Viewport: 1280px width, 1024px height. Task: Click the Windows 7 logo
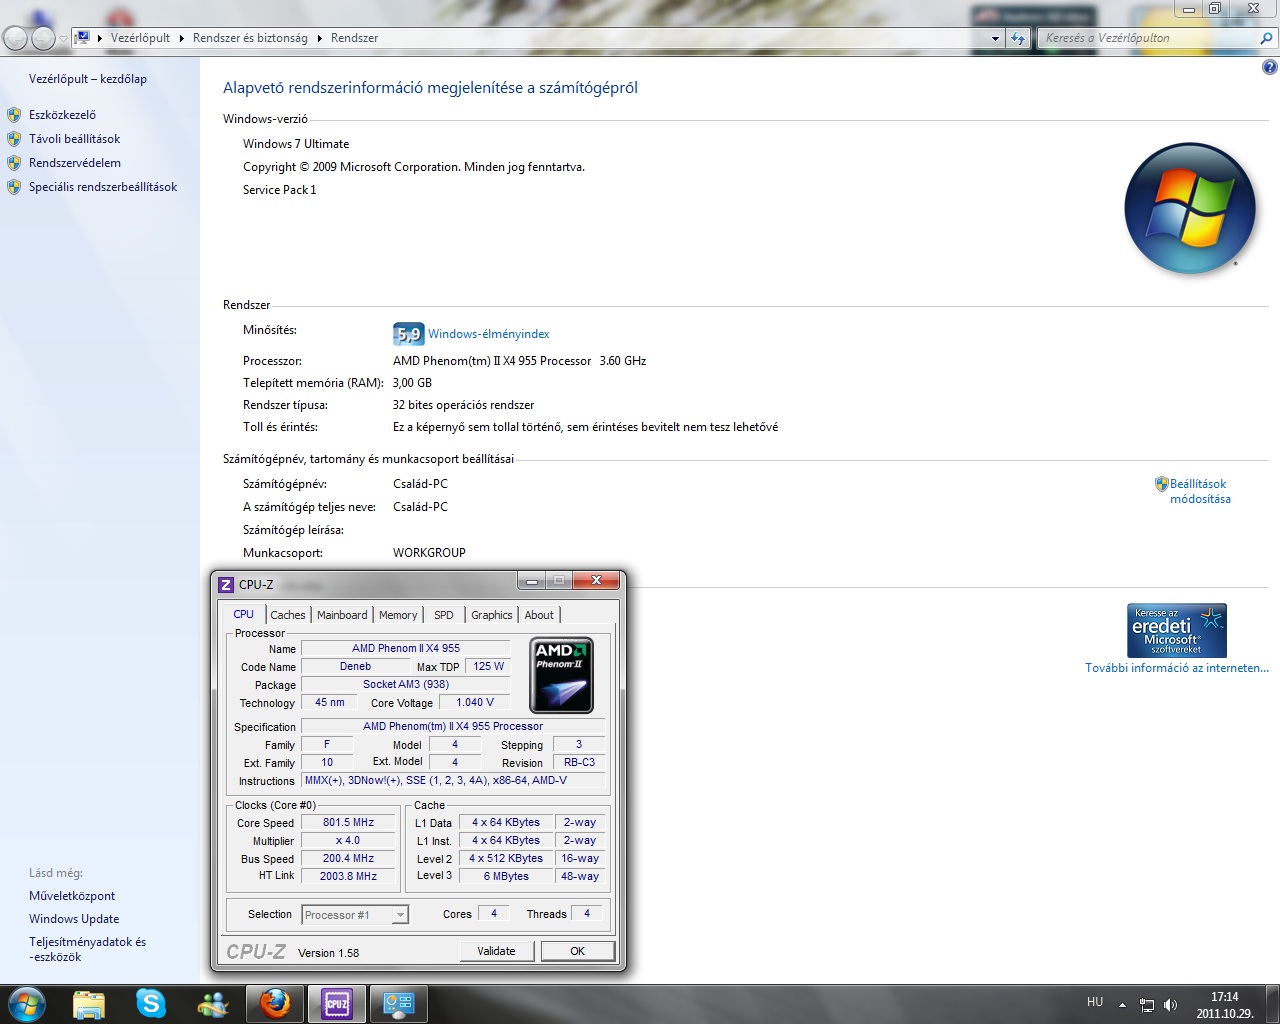tap(1190, 208)
